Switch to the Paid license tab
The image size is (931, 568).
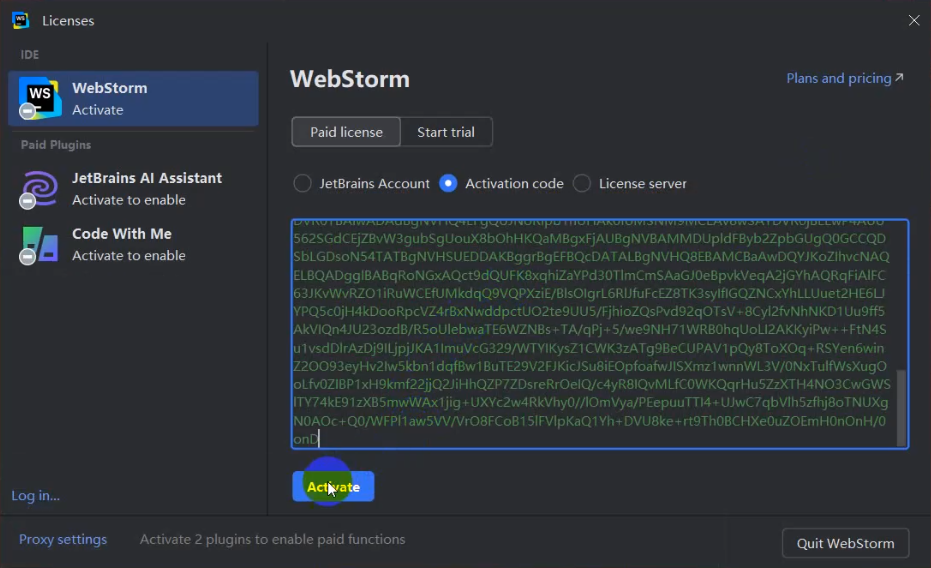pos(346,132)
